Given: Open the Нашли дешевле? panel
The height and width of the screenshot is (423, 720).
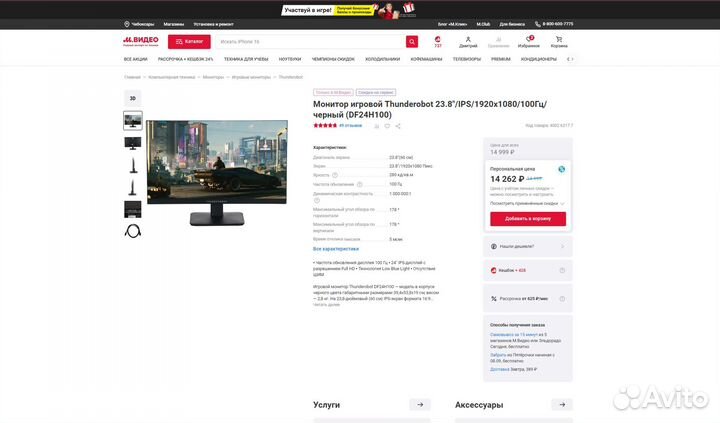Looking at the screenshot, I should pyautogui.click(x=528, y=247).
